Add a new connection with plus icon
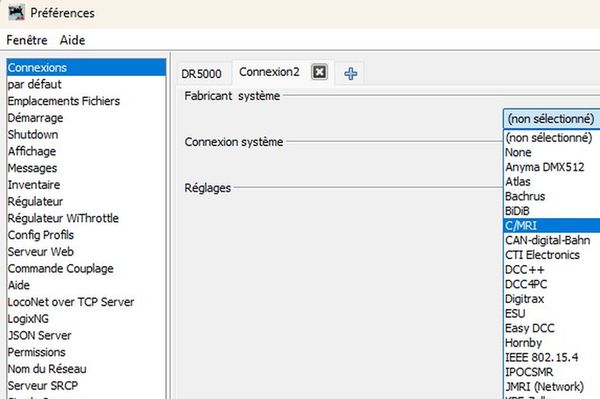Viewport: 600px width, 399px height. [x=351, y=73]
